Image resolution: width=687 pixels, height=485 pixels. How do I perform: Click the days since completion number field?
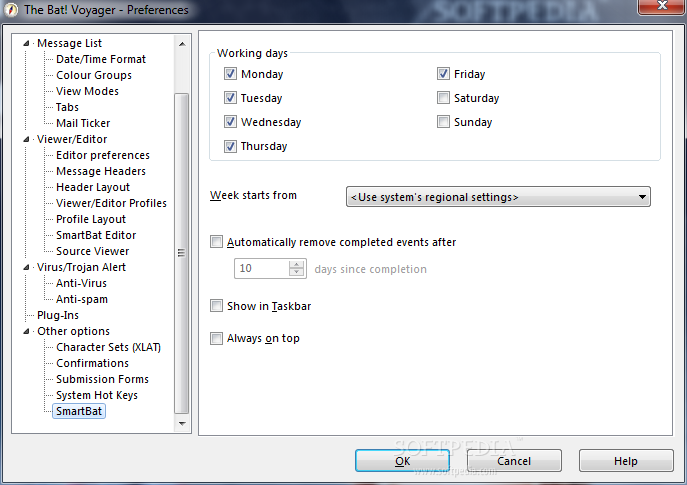(x=262, y=268)
